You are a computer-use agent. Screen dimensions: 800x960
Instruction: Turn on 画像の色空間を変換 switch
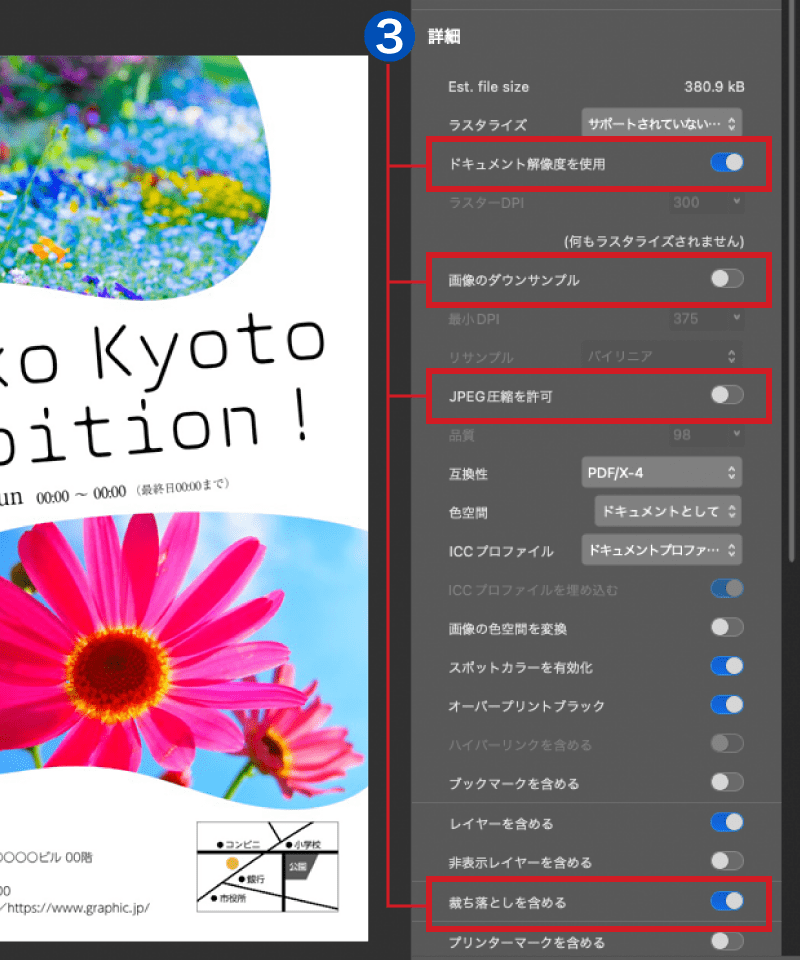click(726, 628)
